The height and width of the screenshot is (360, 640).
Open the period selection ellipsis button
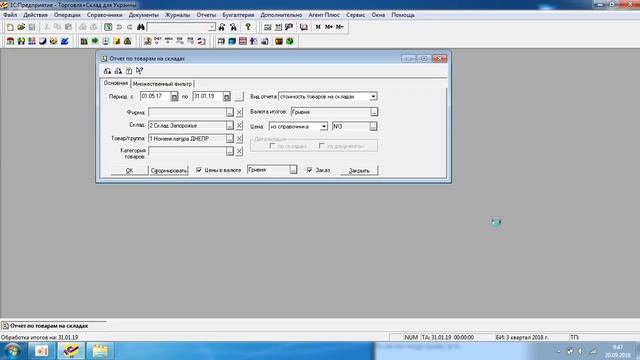(x=239, y=97)
